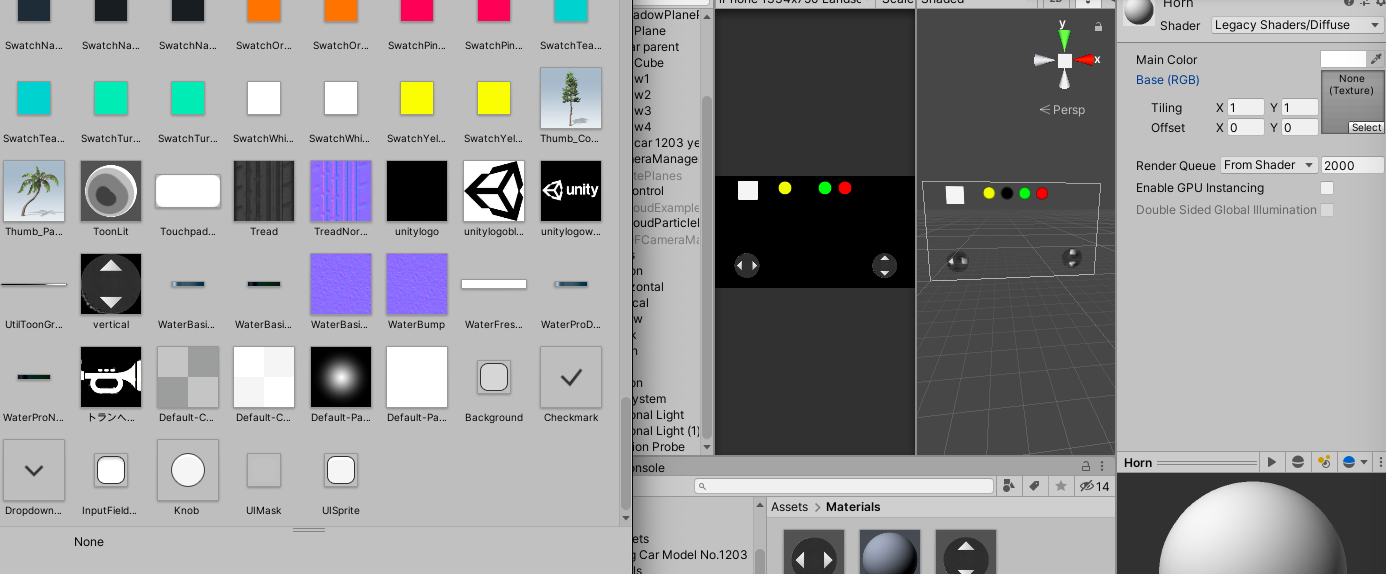
Task: Select the Car Model No.1203 folder
Action: pyautogui.click(x=690, y=555)
